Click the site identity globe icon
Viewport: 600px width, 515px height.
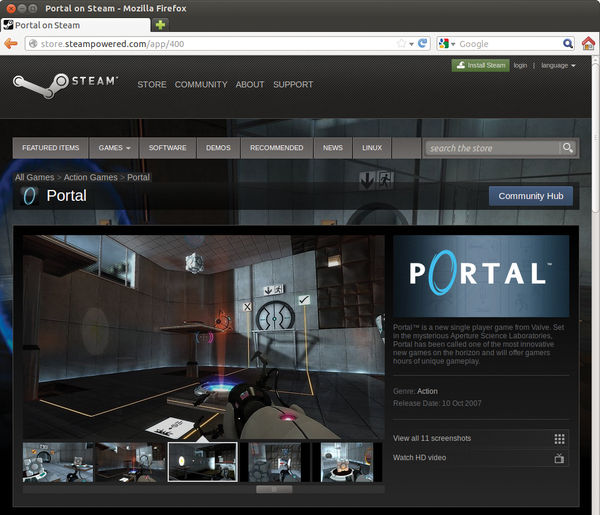(x=33, y=44)
